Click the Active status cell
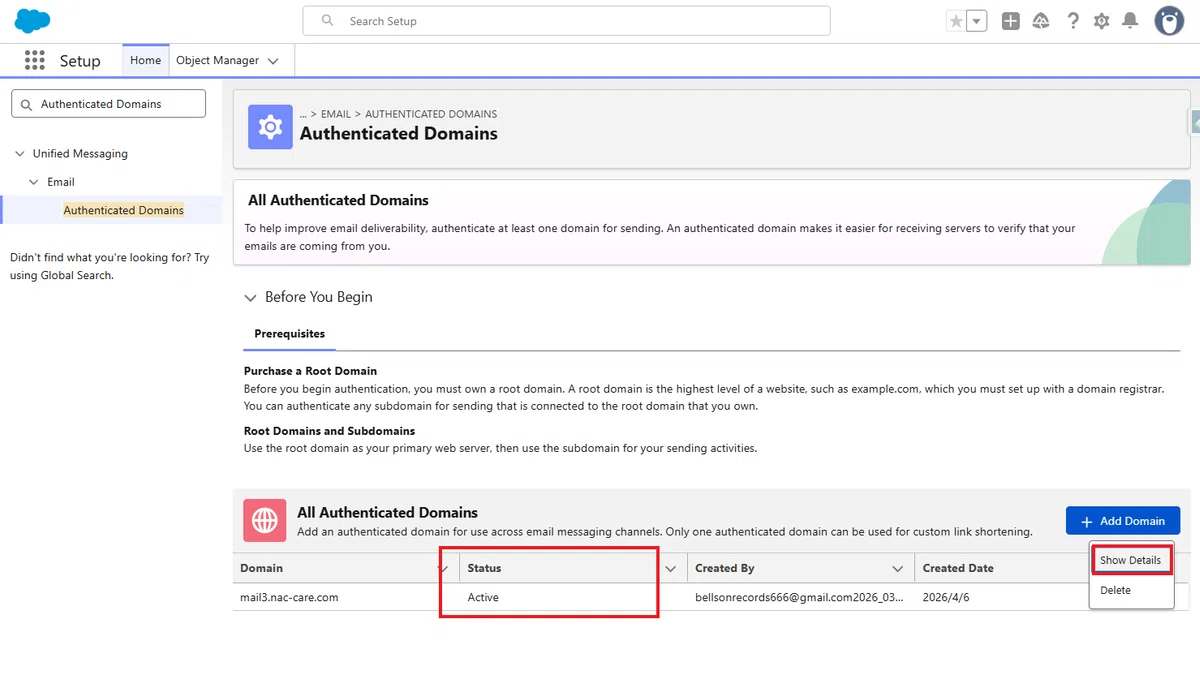1200x688 pixels. click(x=483, y=597)
